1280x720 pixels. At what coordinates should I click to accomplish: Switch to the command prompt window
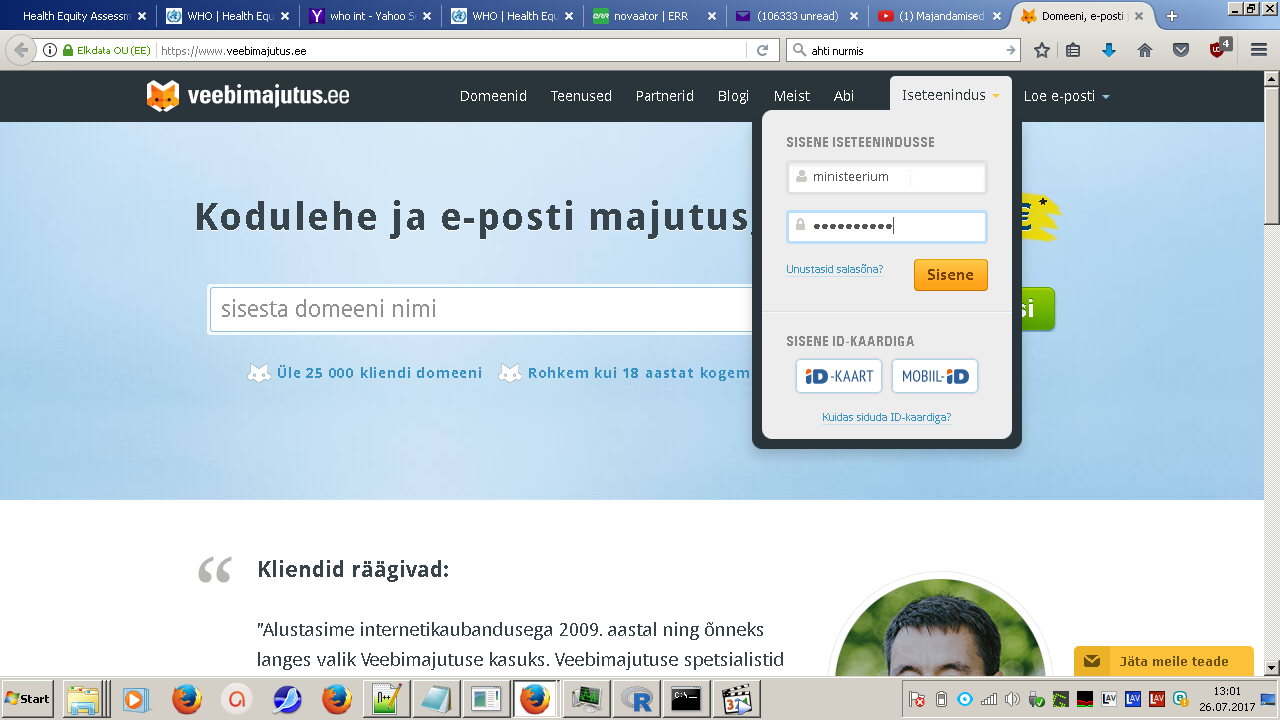(x=685, y=699)
